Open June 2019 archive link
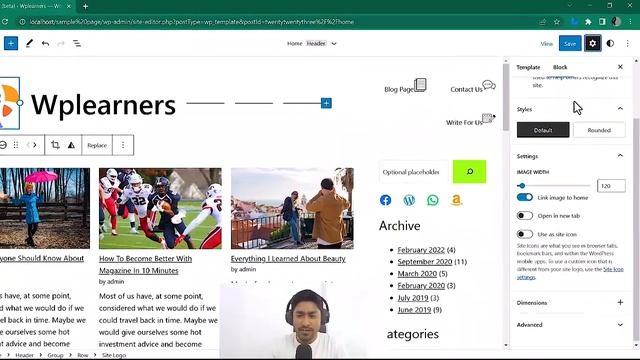This screenshot has height=360, width=640. point(414,310)
